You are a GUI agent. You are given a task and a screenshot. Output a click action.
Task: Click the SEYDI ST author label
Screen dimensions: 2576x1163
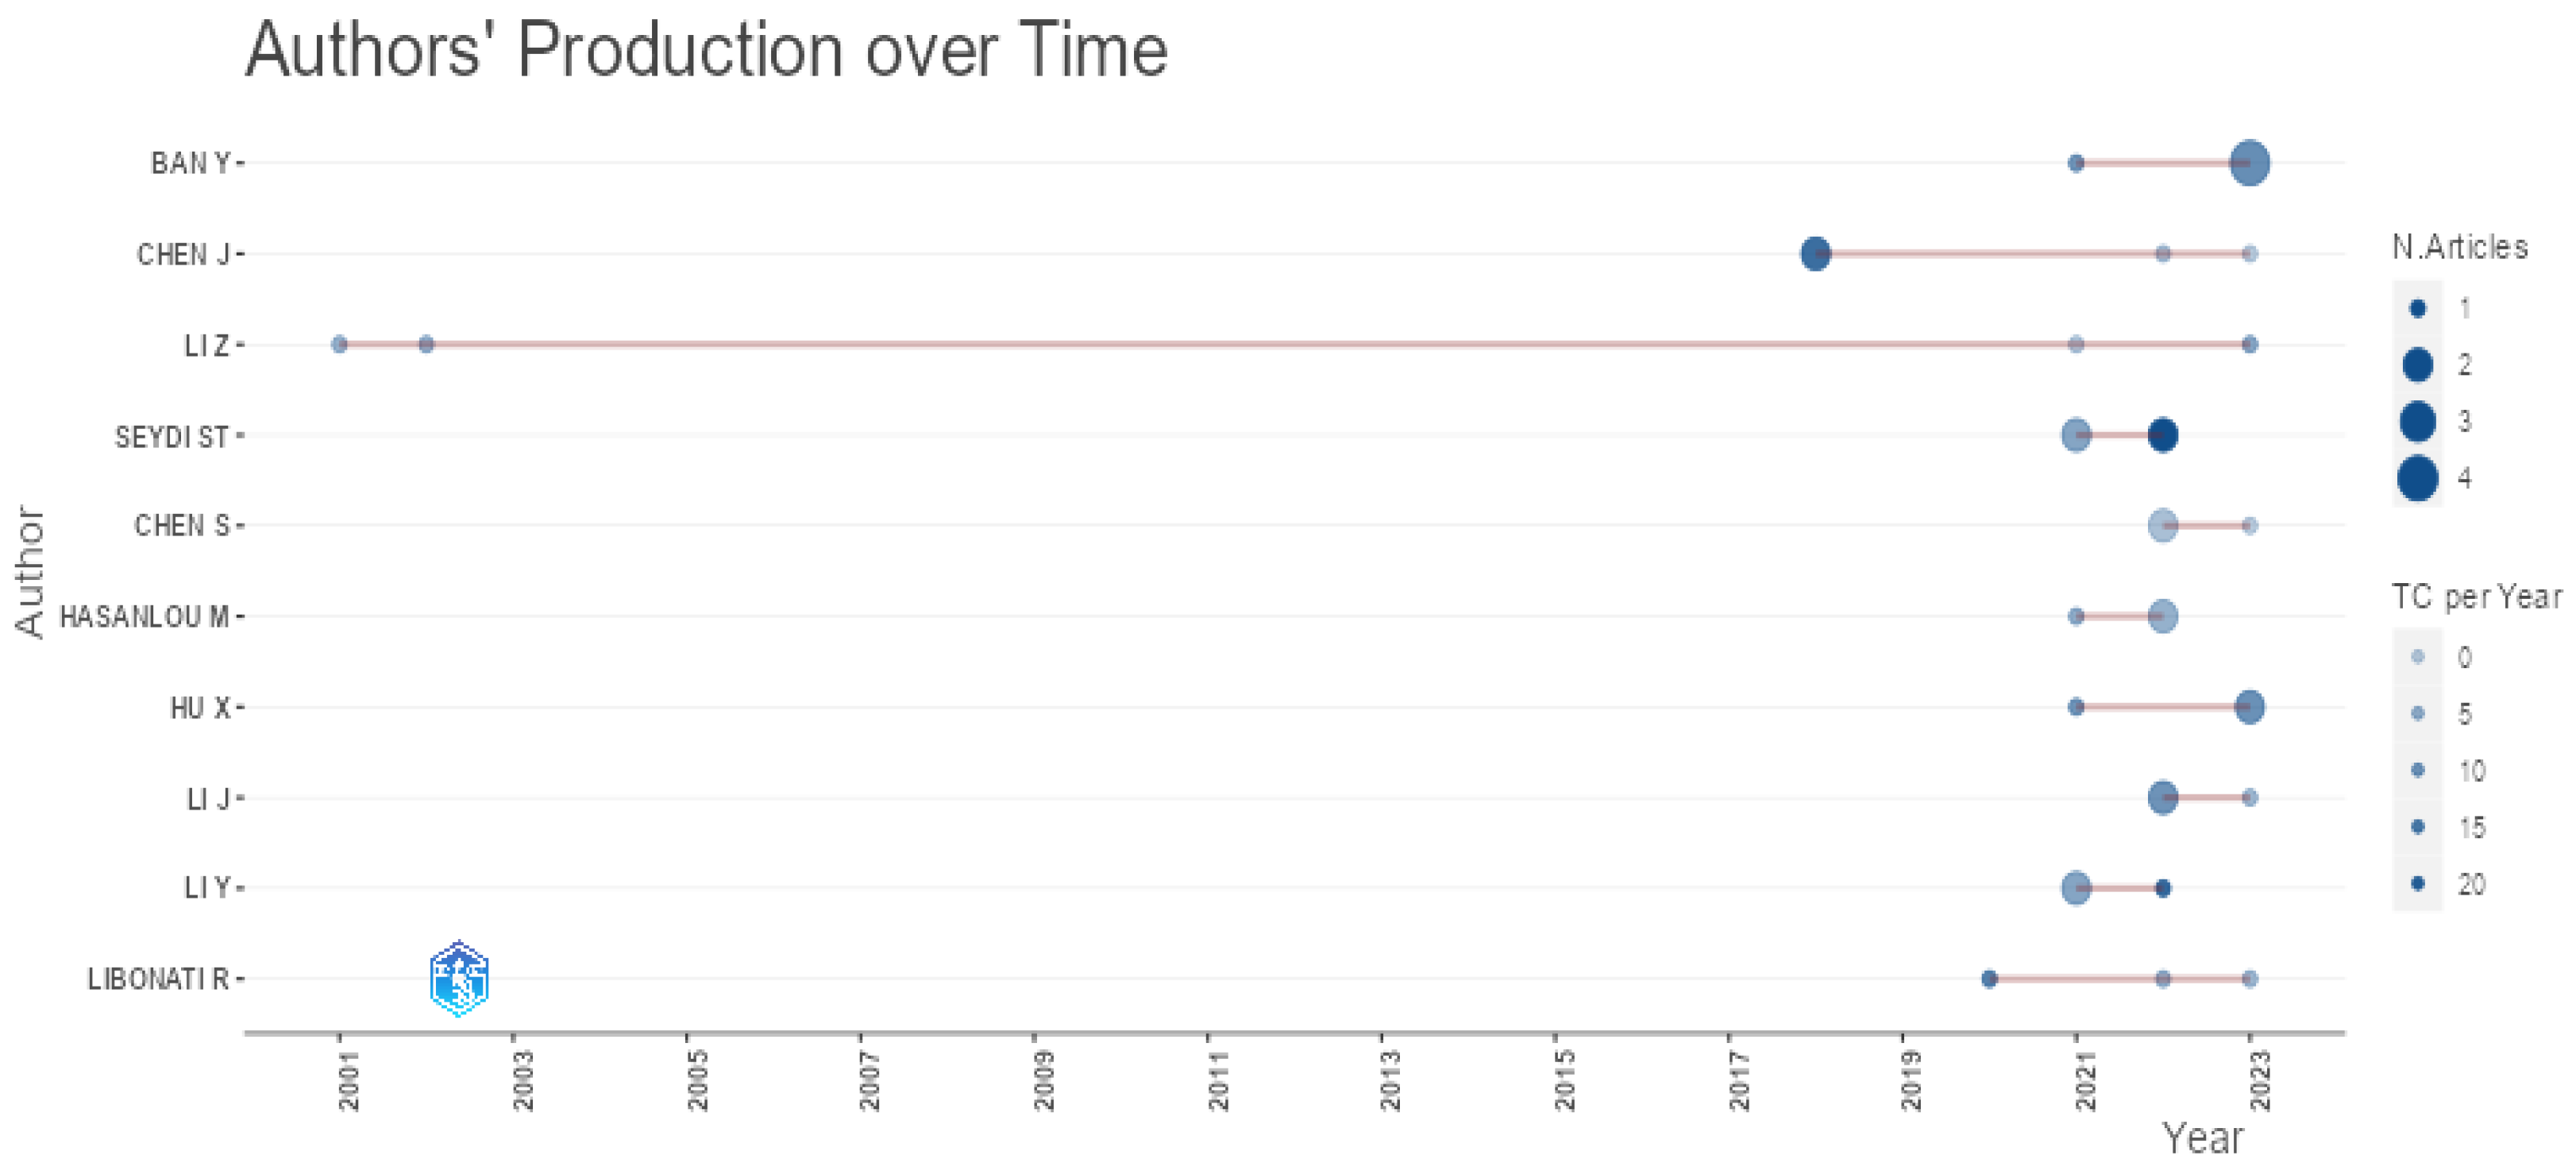pos(172,437)
